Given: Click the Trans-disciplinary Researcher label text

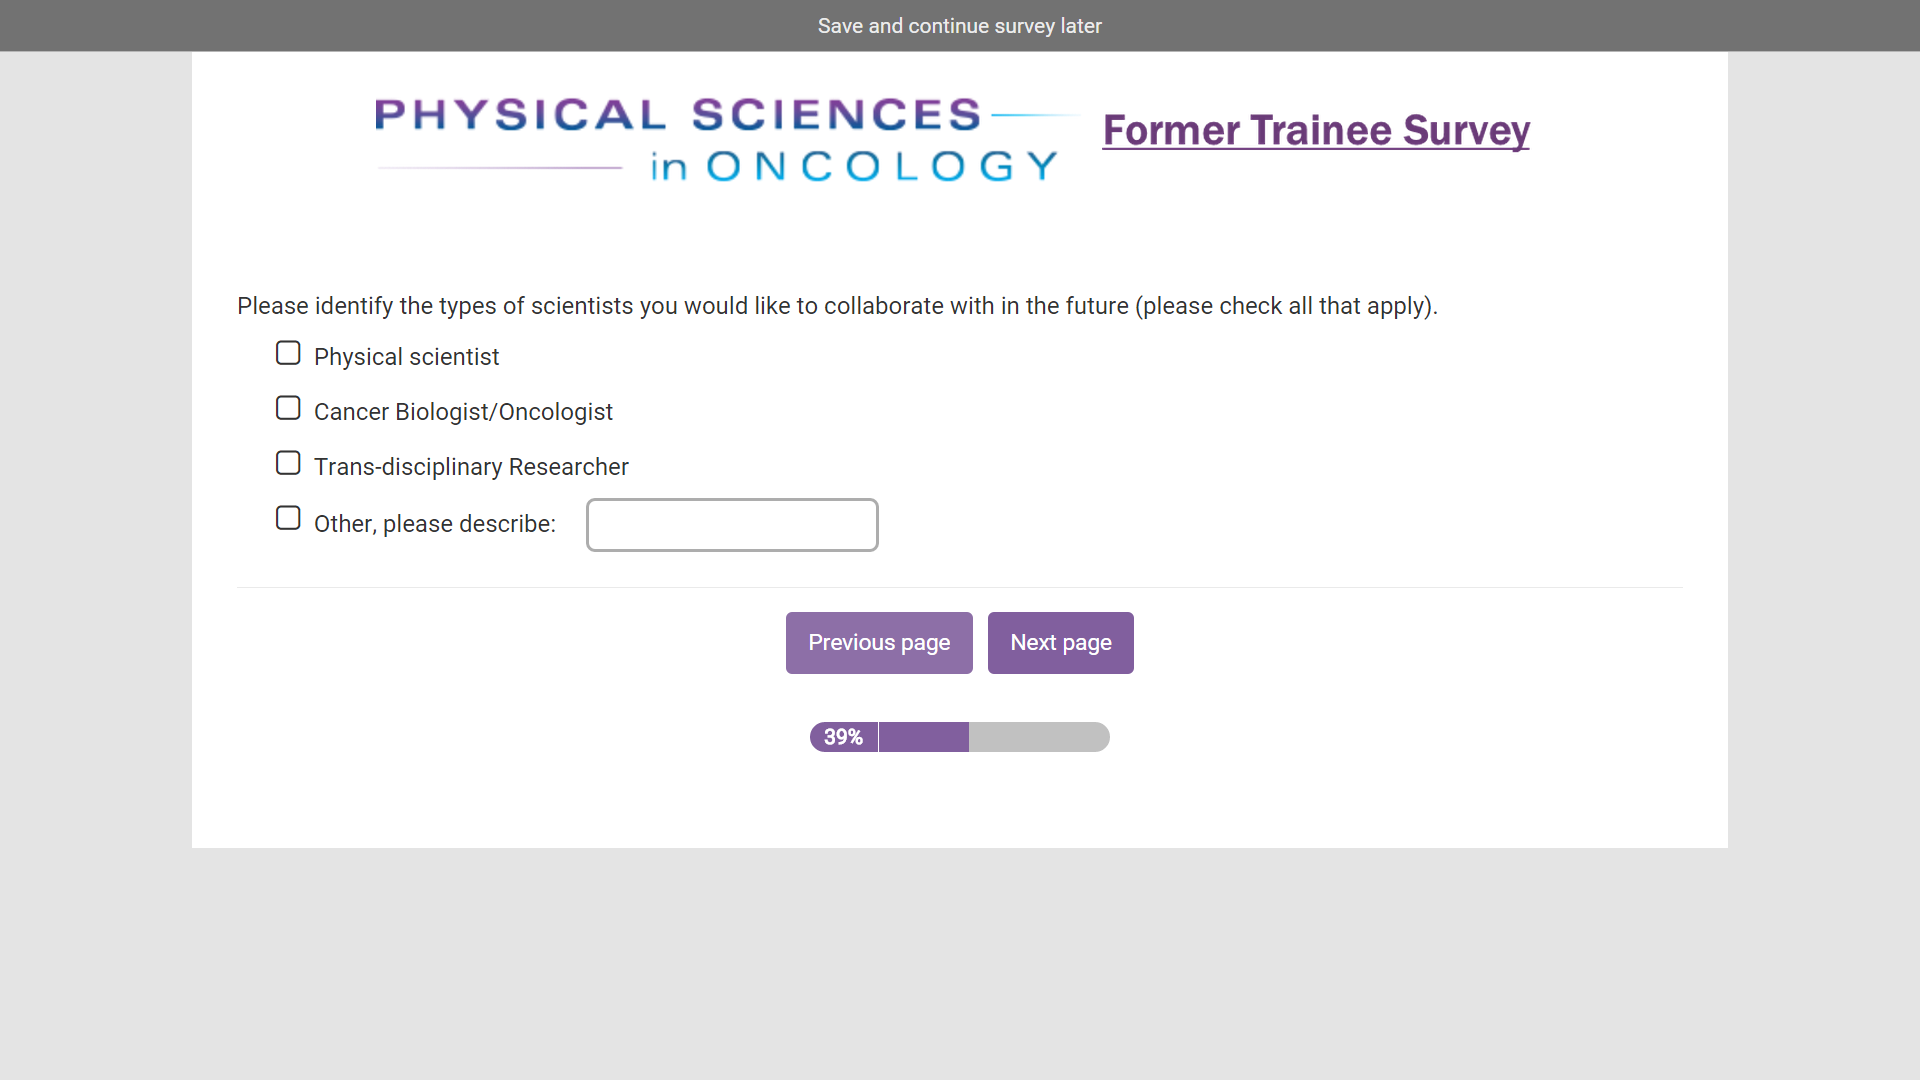Looking at the screenshot, I should point(471,467).
